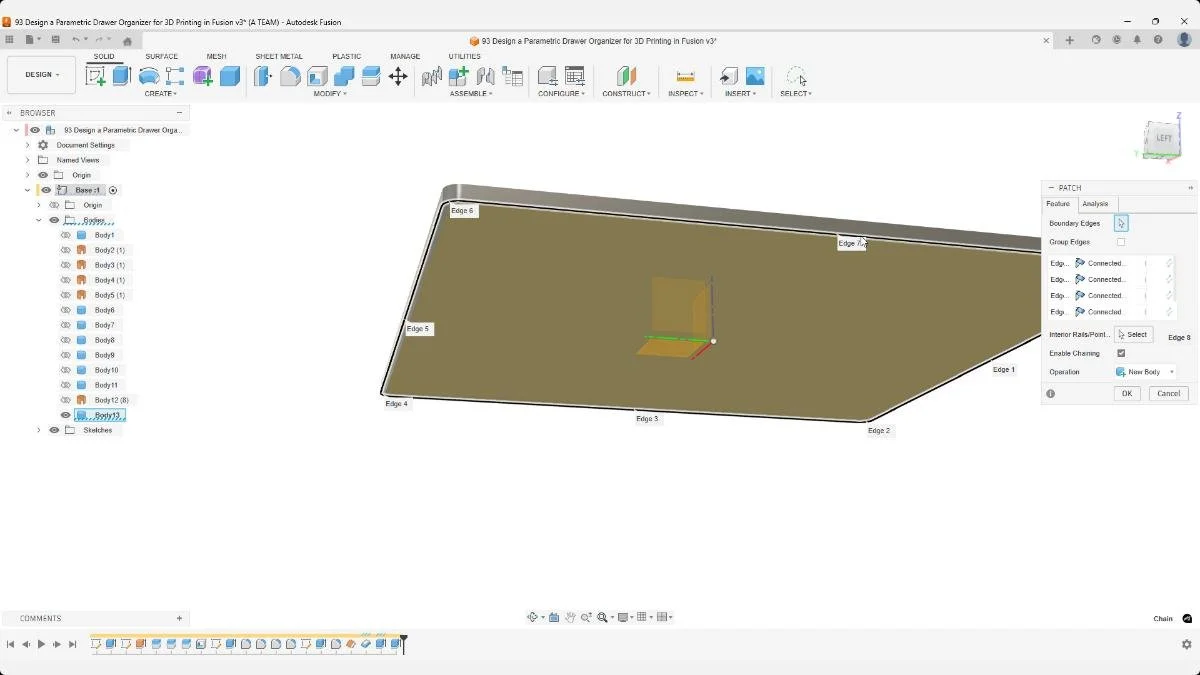Disable the Enable Chaining checkbox
Image resolution: width=1200 pixels, height=675 pixels.
pos(1120,353)
